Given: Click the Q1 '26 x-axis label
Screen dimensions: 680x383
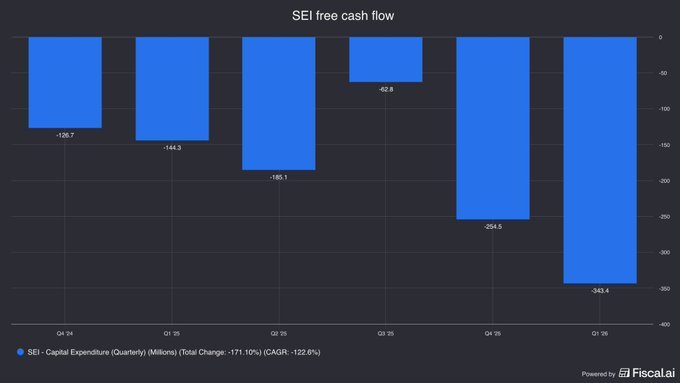Looking at the screenshot, I should 600,334.
